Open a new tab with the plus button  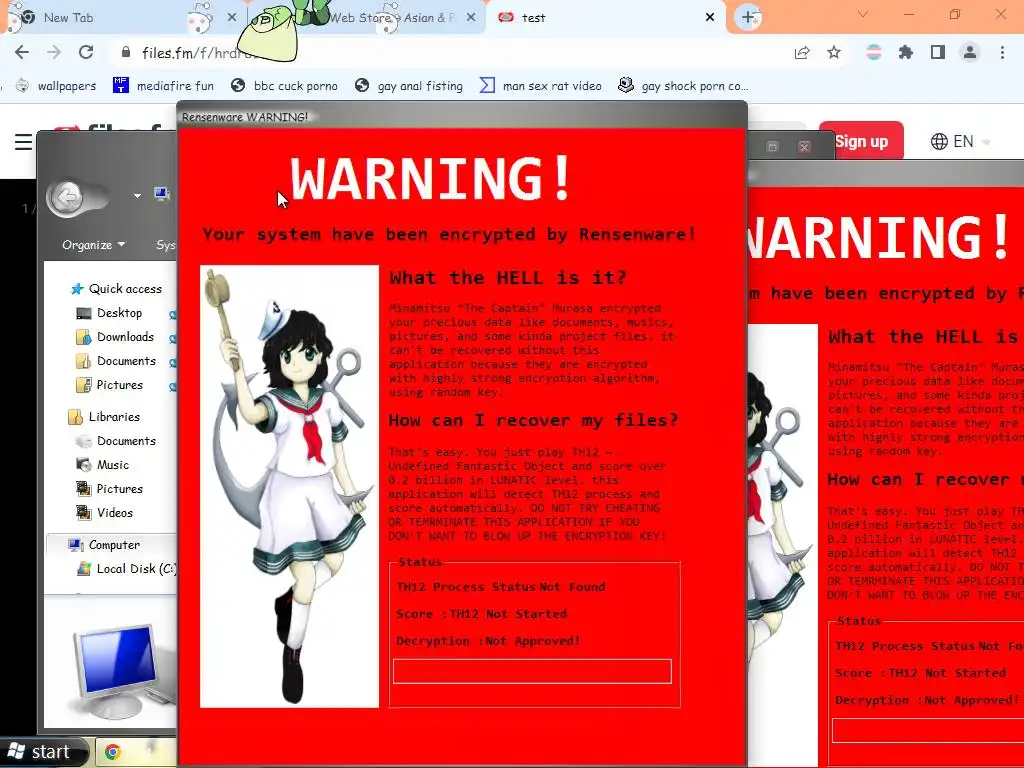748,18
